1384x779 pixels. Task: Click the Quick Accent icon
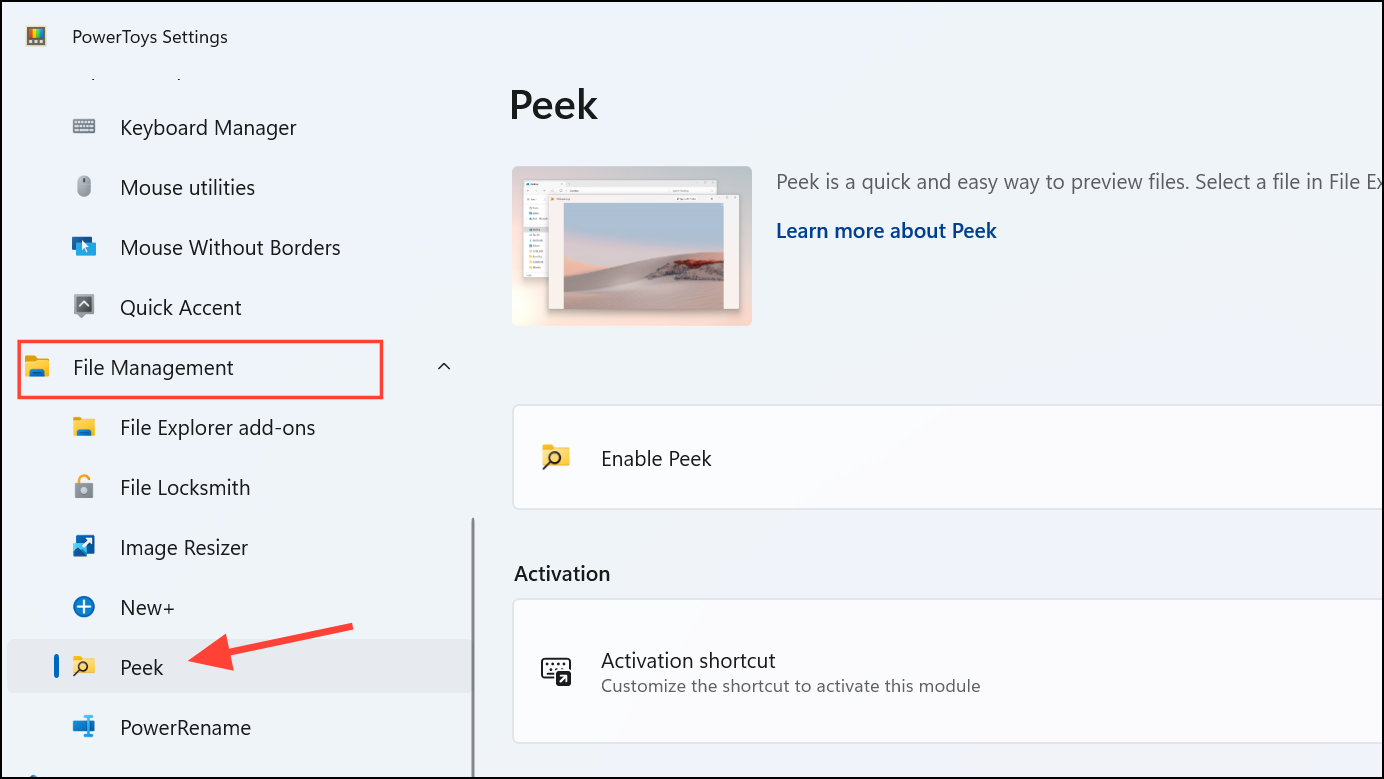point(84,307)
